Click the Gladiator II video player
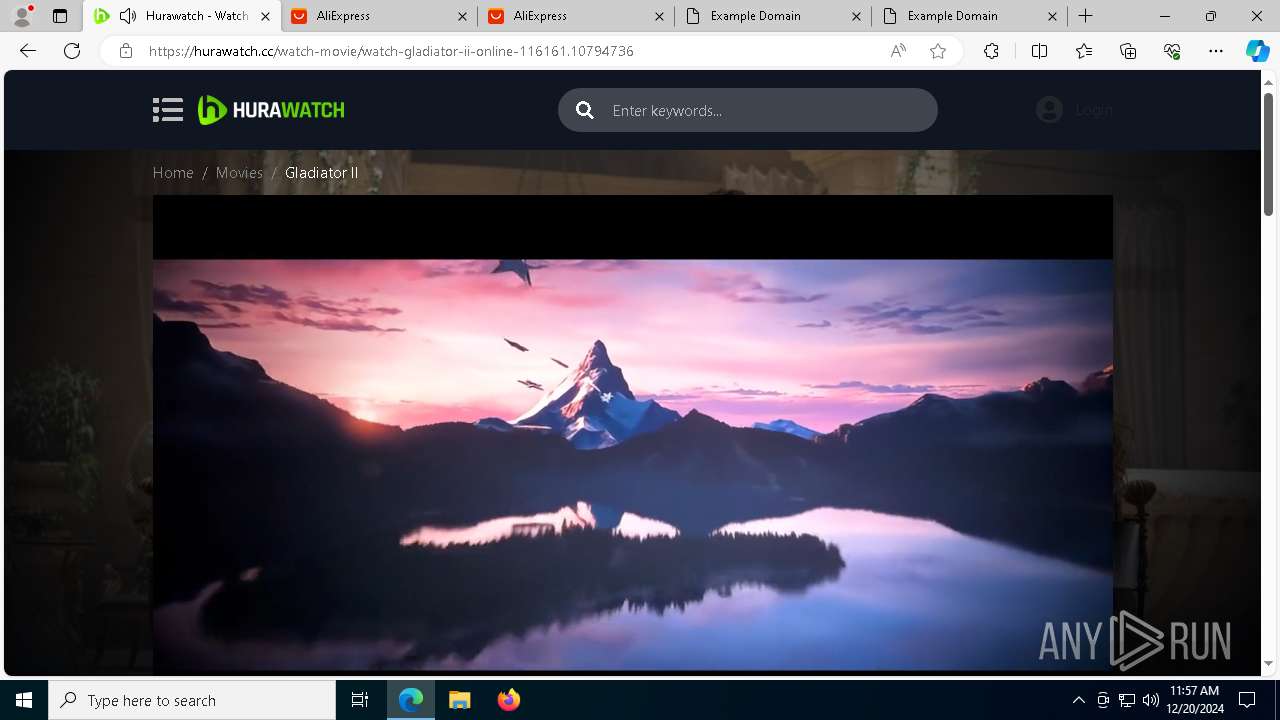This screenshot has width=1280, height=720. click(632, 433)
